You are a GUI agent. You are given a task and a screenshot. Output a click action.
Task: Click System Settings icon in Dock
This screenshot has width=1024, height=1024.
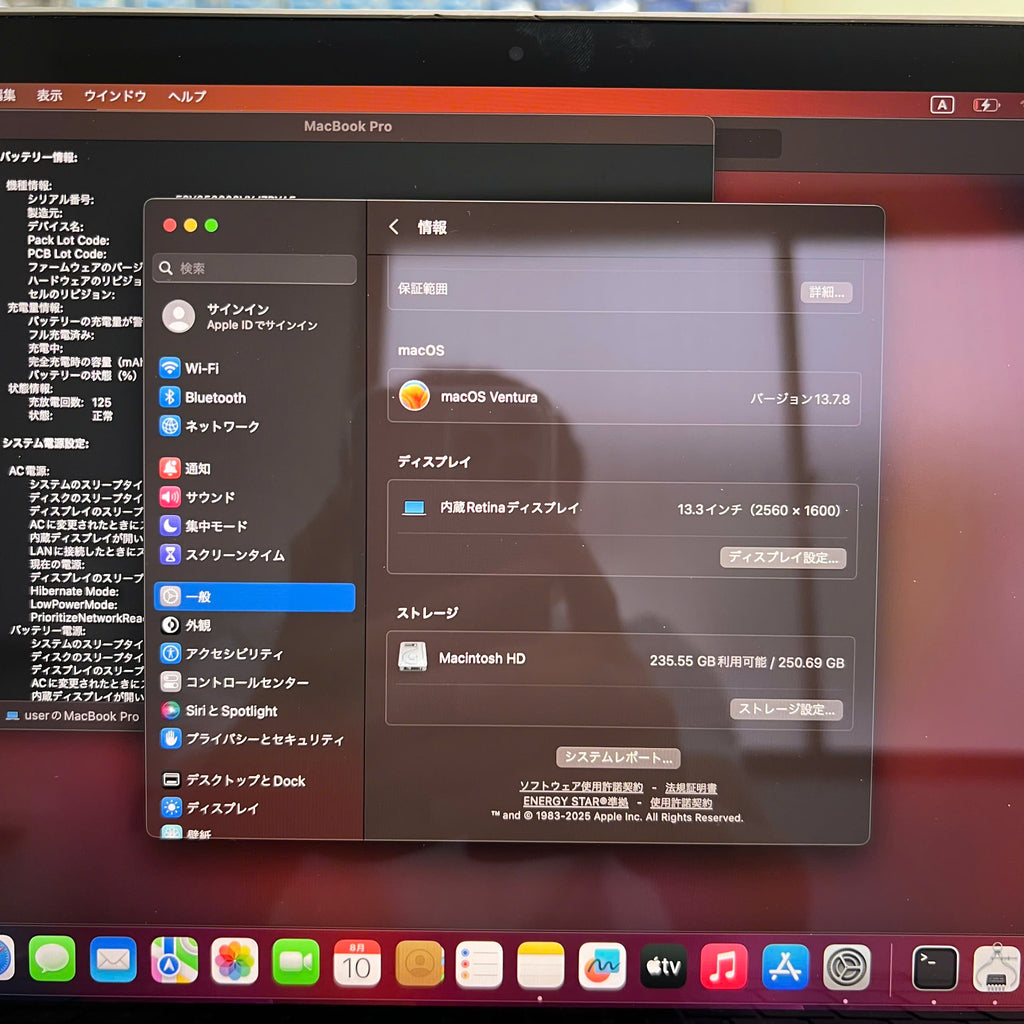click(846, 968)
